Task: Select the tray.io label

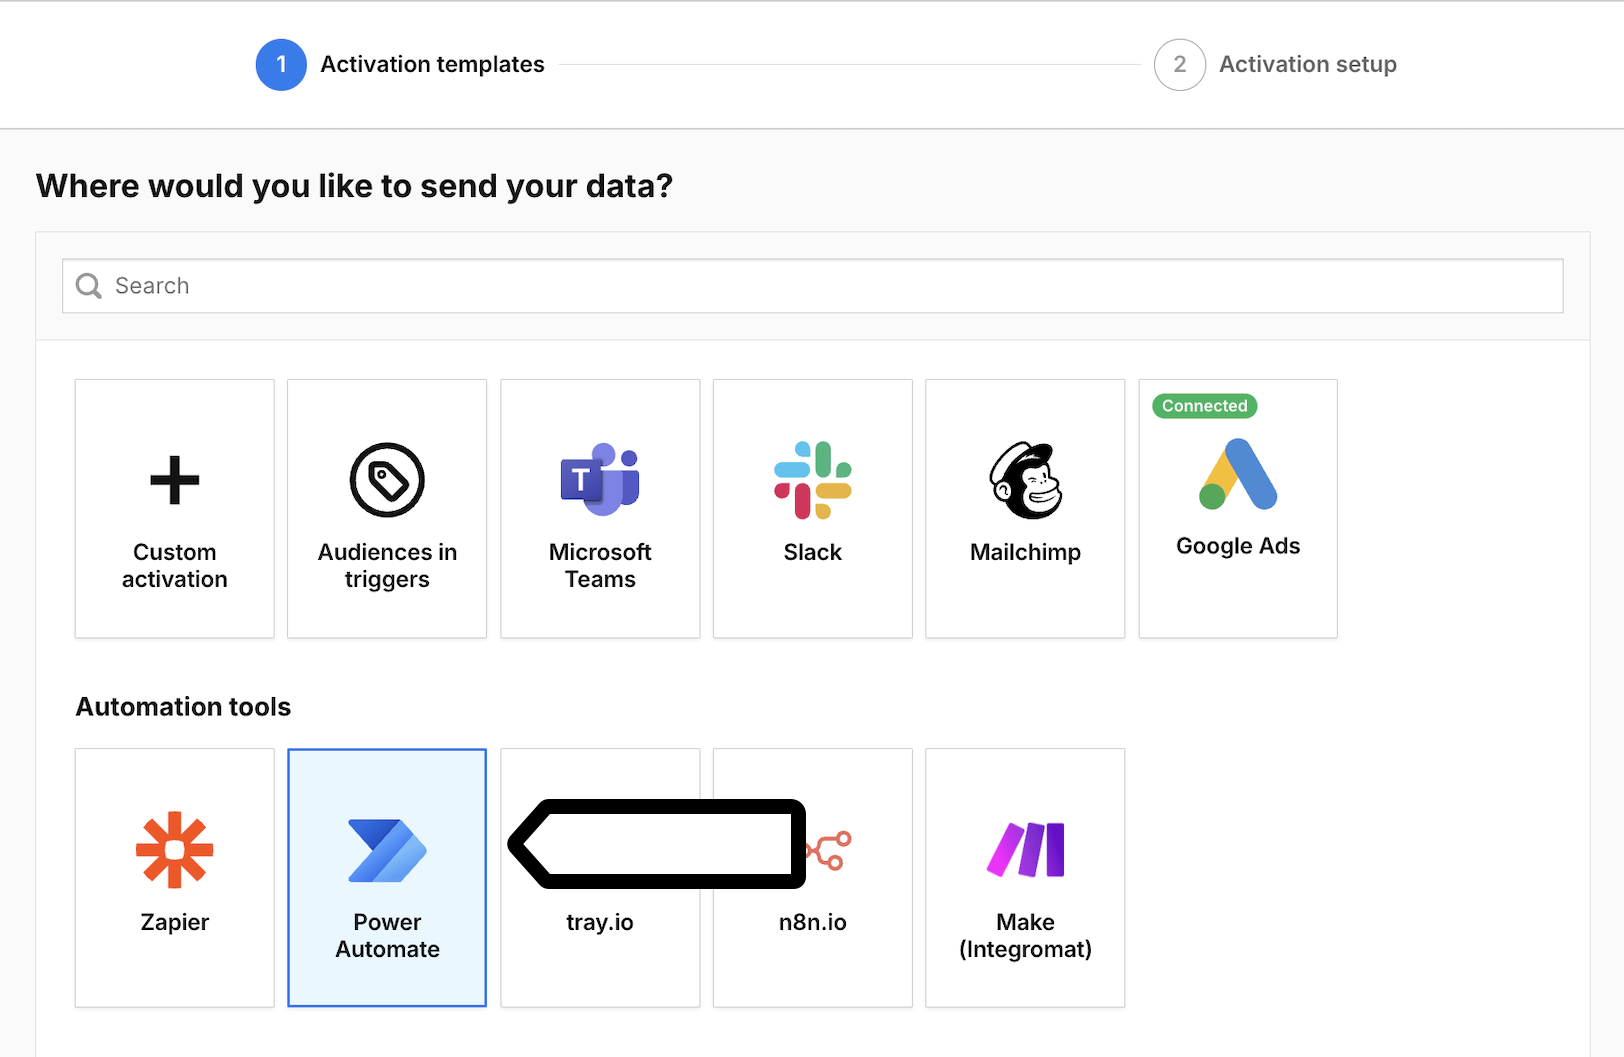Action: coord(600,922)
